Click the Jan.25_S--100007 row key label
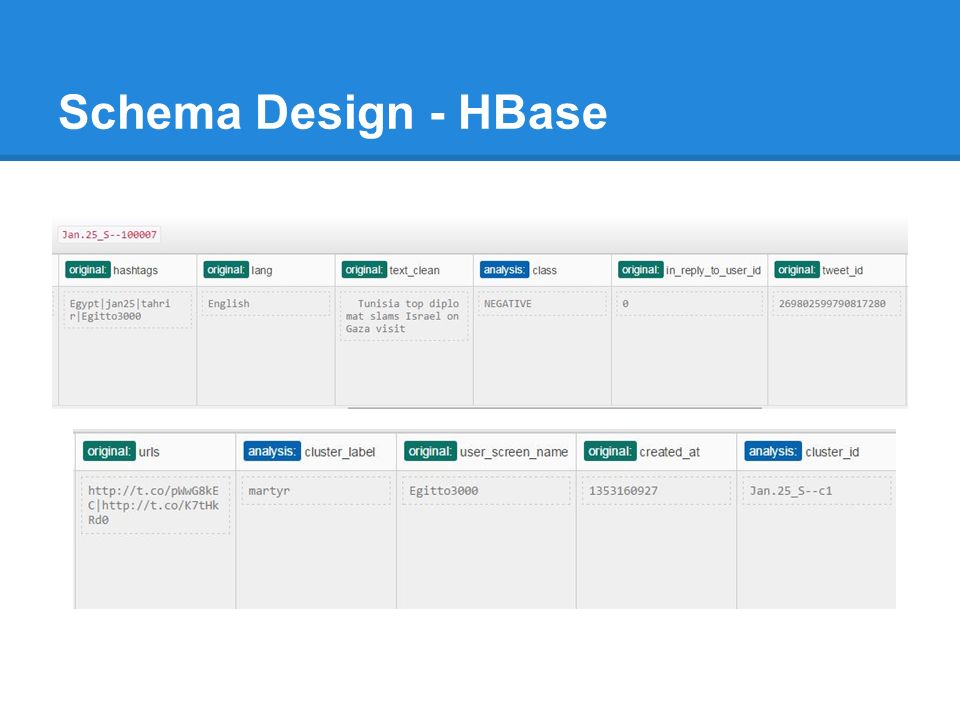Image resolution: width=960 pixels, height=720 pixels. pos(109,234)
